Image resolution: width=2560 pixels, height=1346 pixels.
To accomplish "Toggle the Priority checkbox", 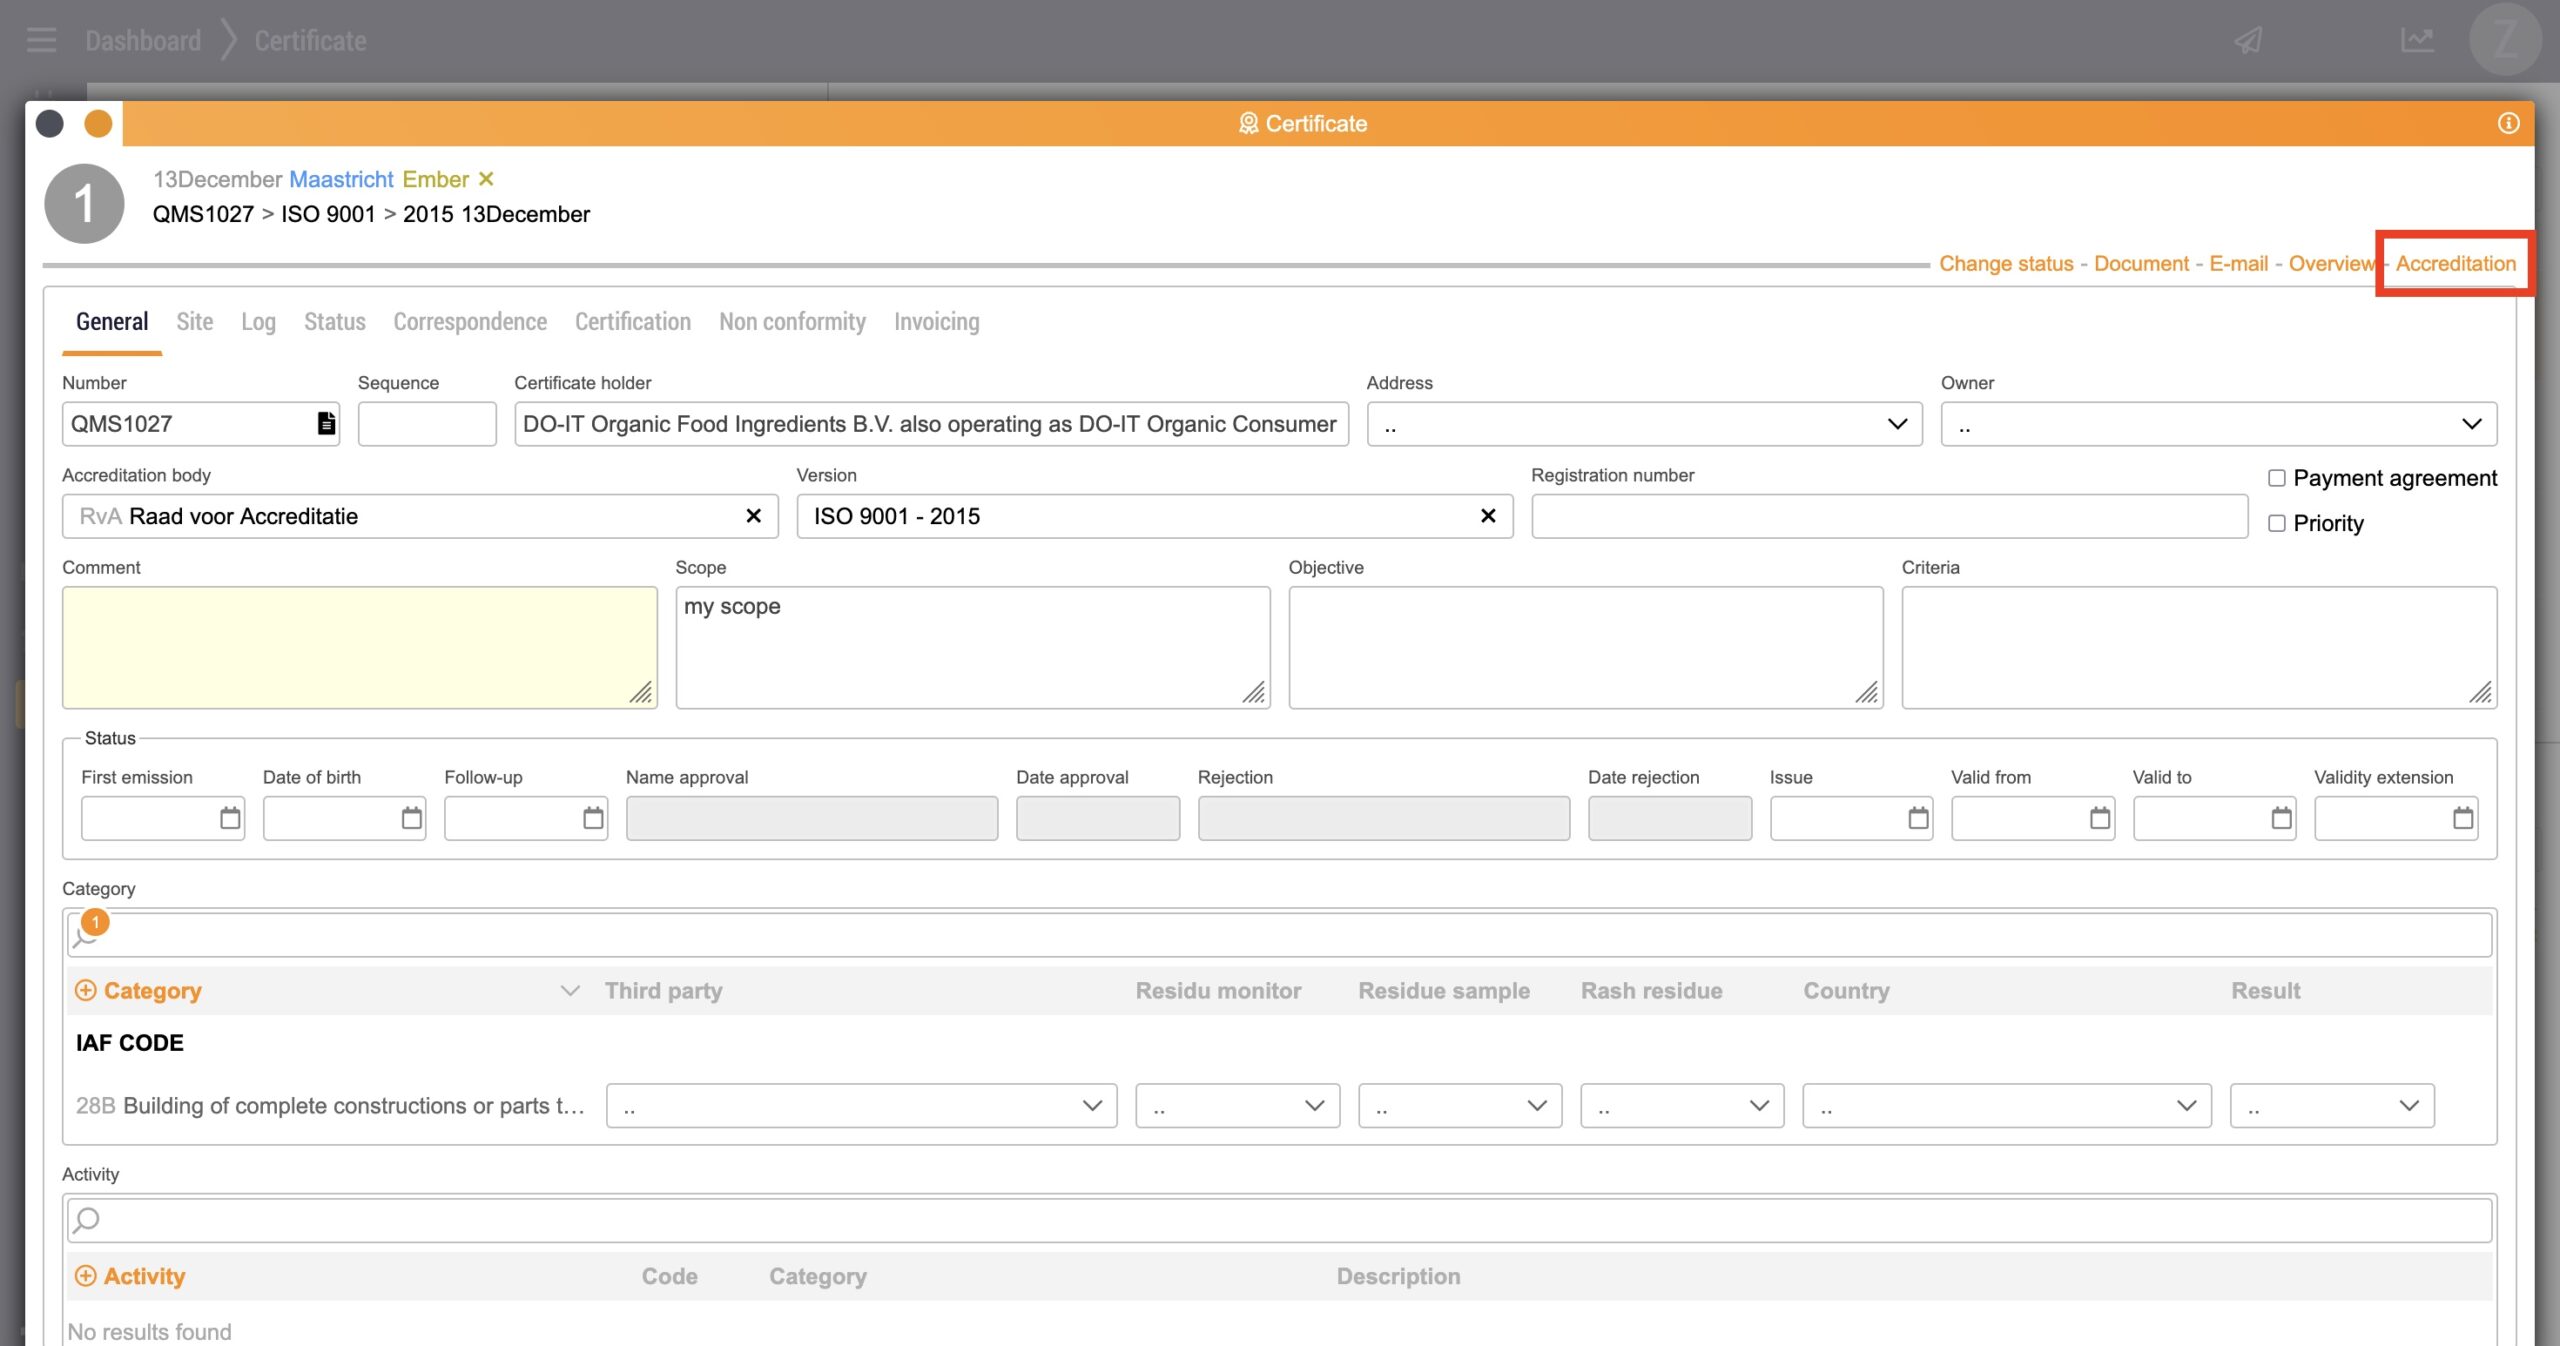I will (x=2277, y=523).
